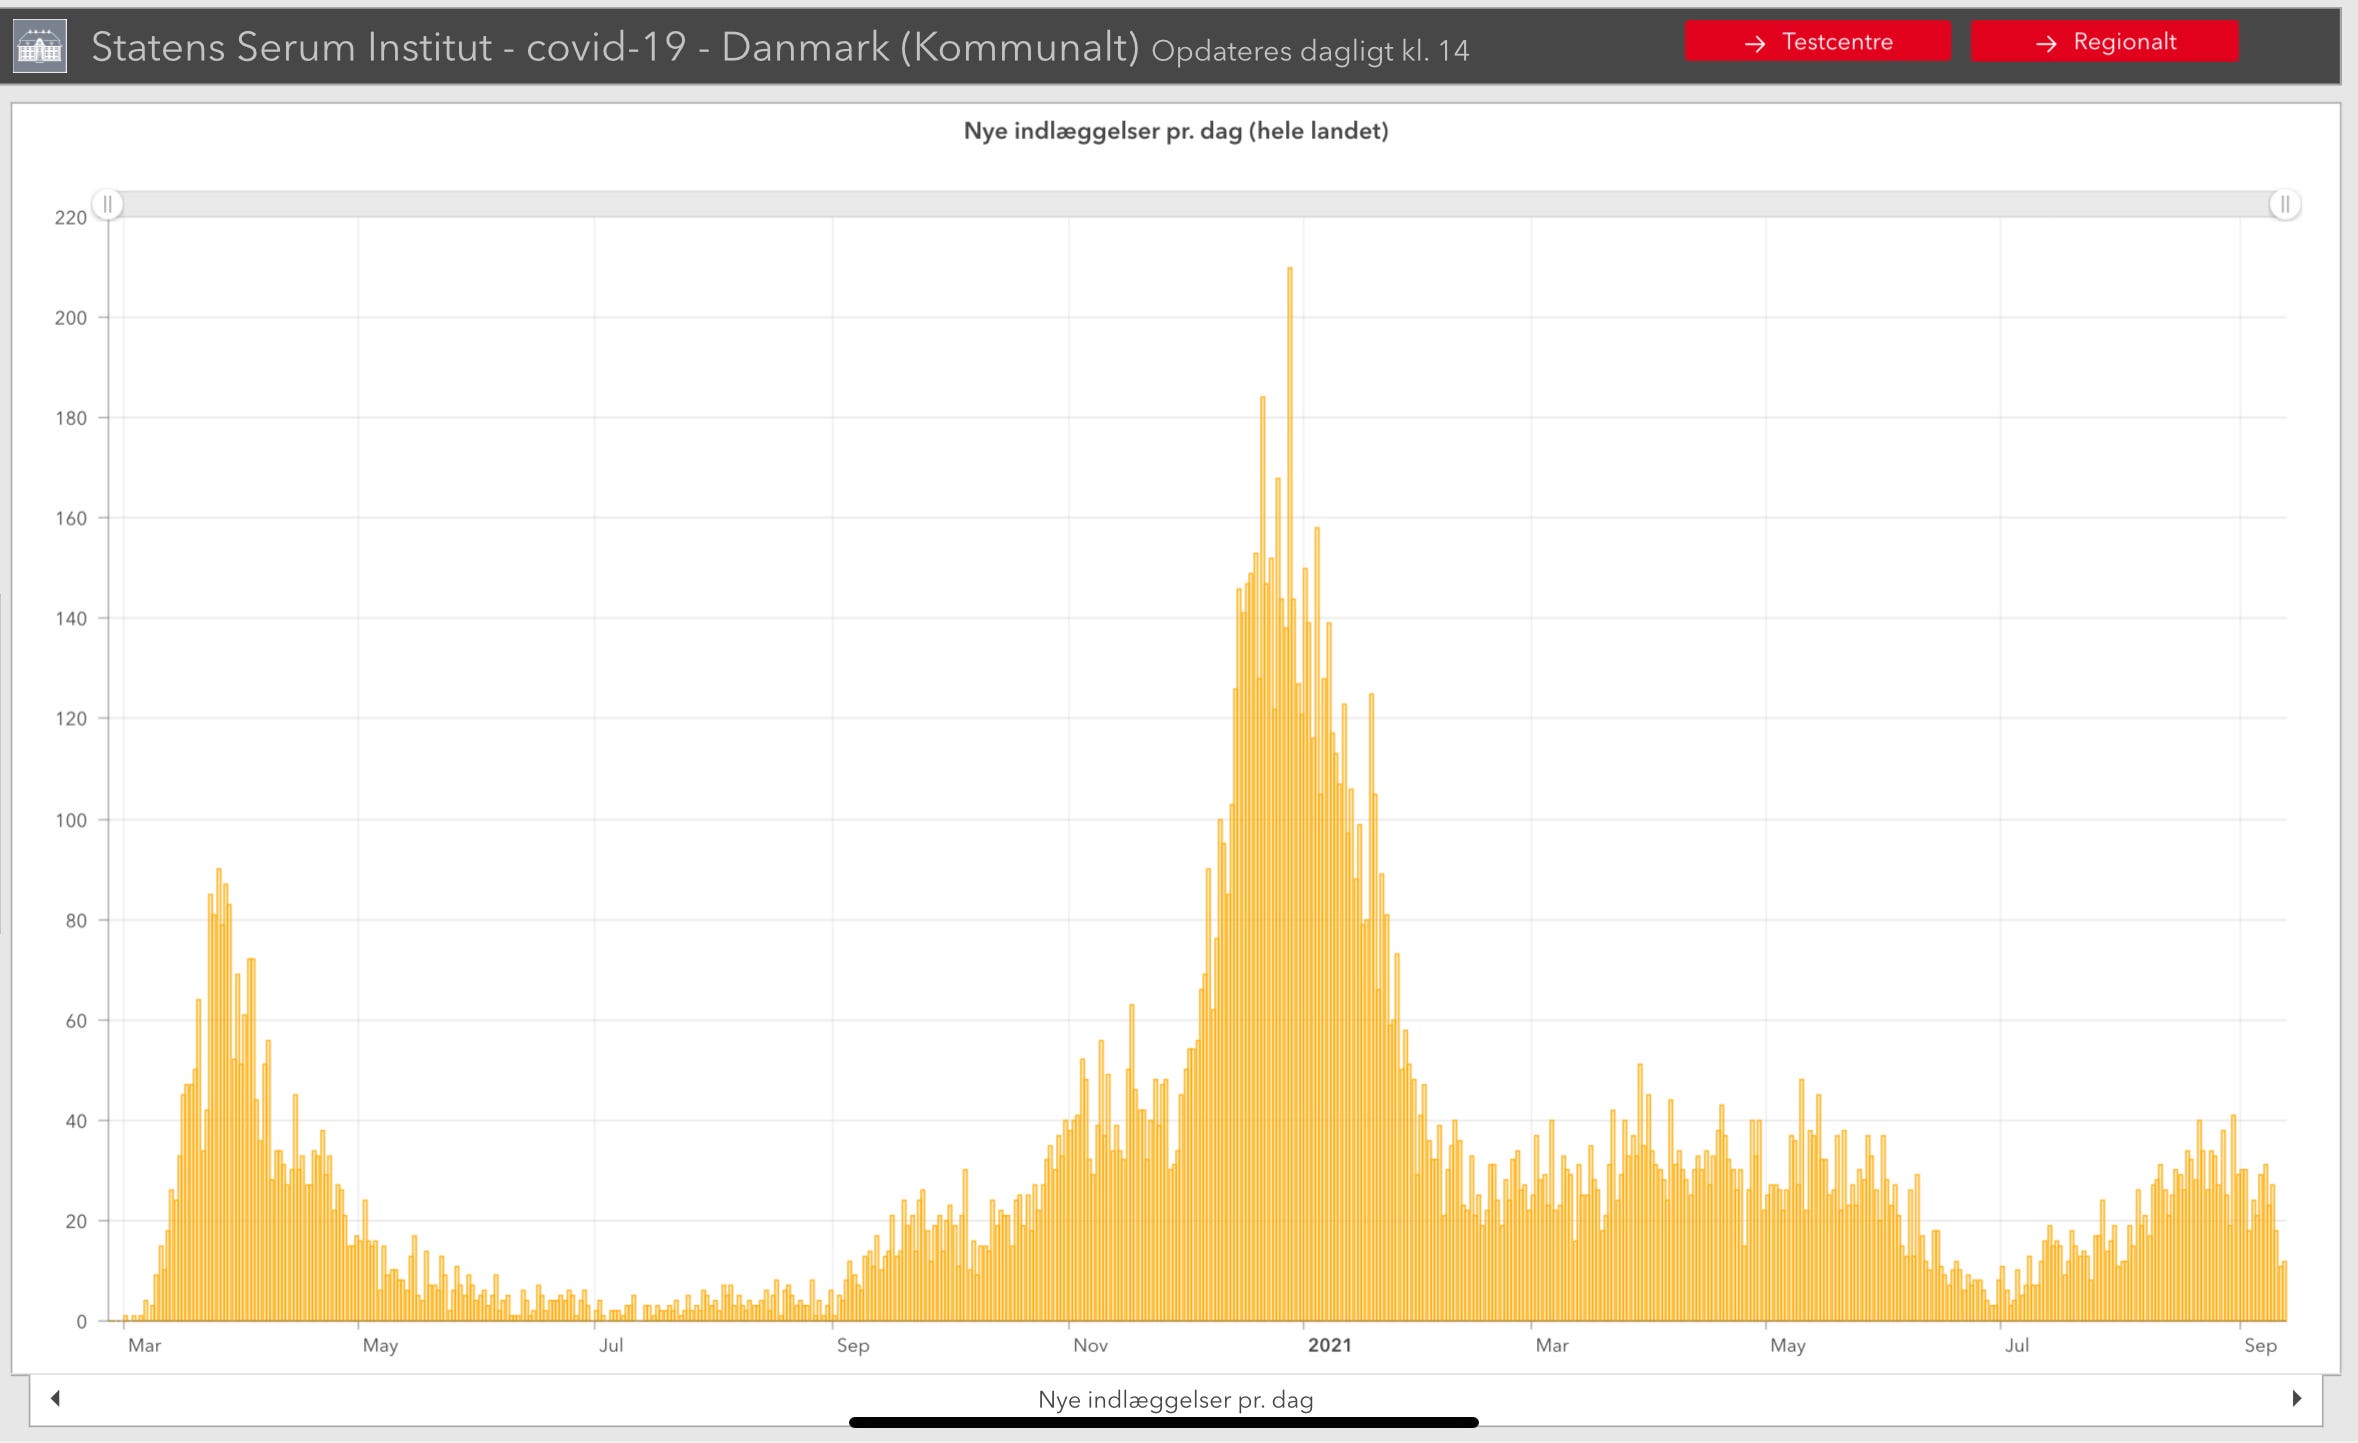Click the chart title 'Nye indlæggelser pr. dag (hele landet)'

click(1175, 131)
